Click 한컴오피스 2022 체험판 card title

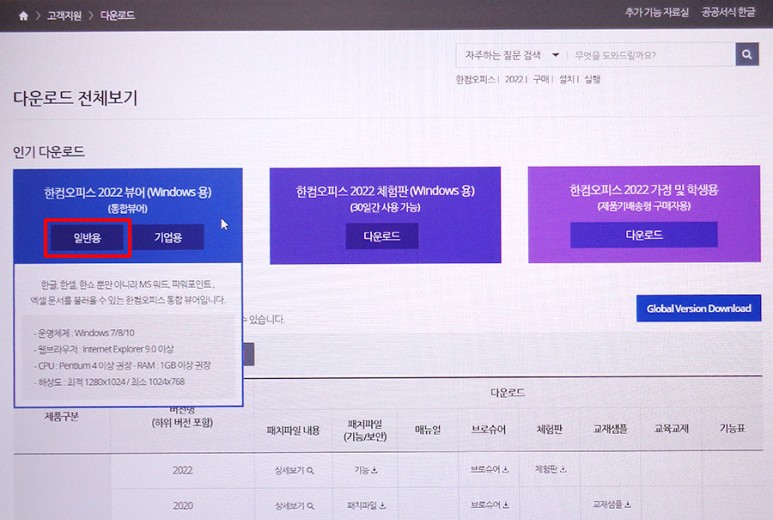coord(385,191)
